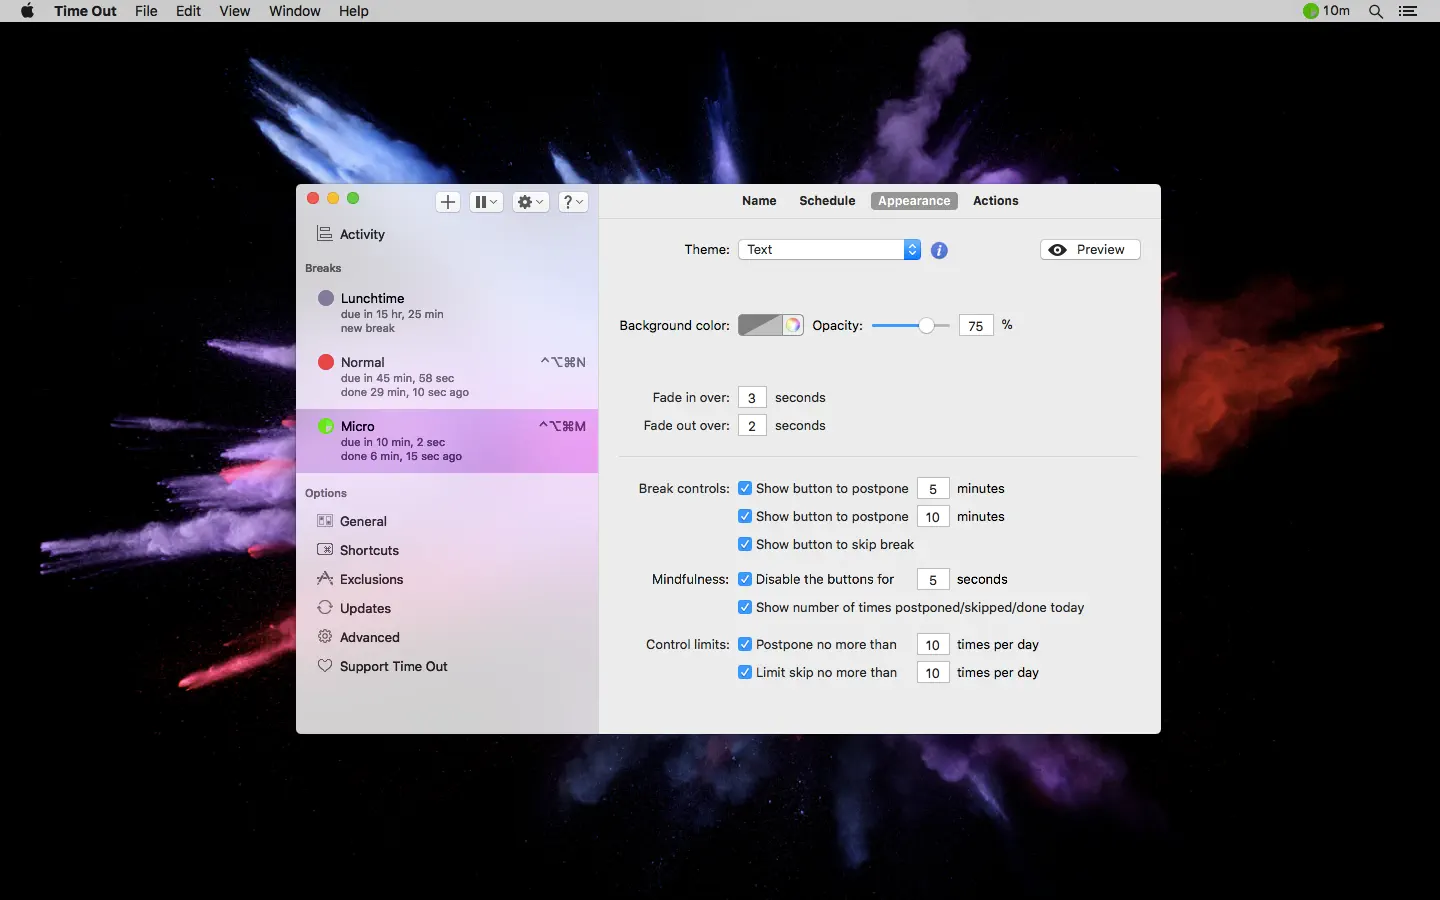Image resolution: width=1440 pixels, height=900 pixels.
Task: Click the plus icon to add a break
Action: point(448,202)
